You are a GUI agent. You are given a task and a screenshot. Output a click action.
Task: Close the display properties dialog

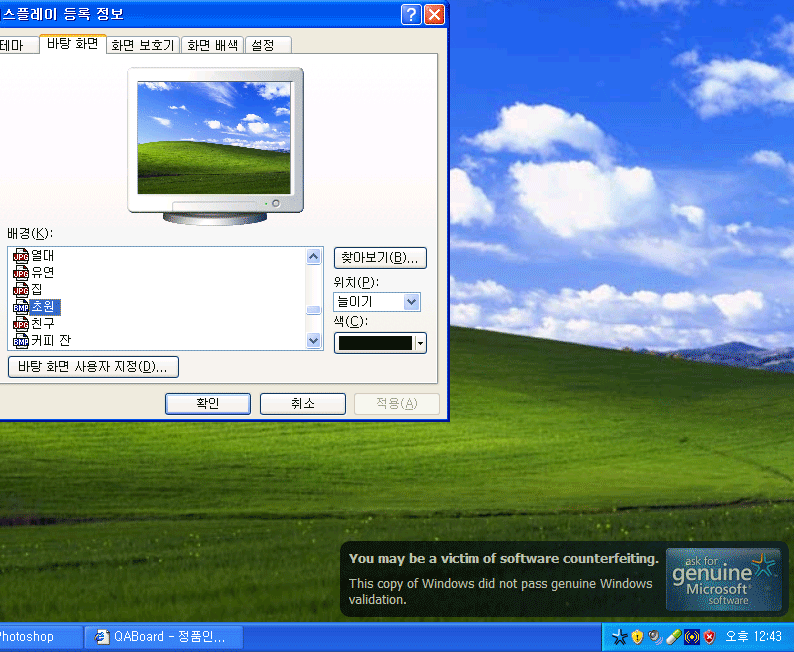coord(434,14)
